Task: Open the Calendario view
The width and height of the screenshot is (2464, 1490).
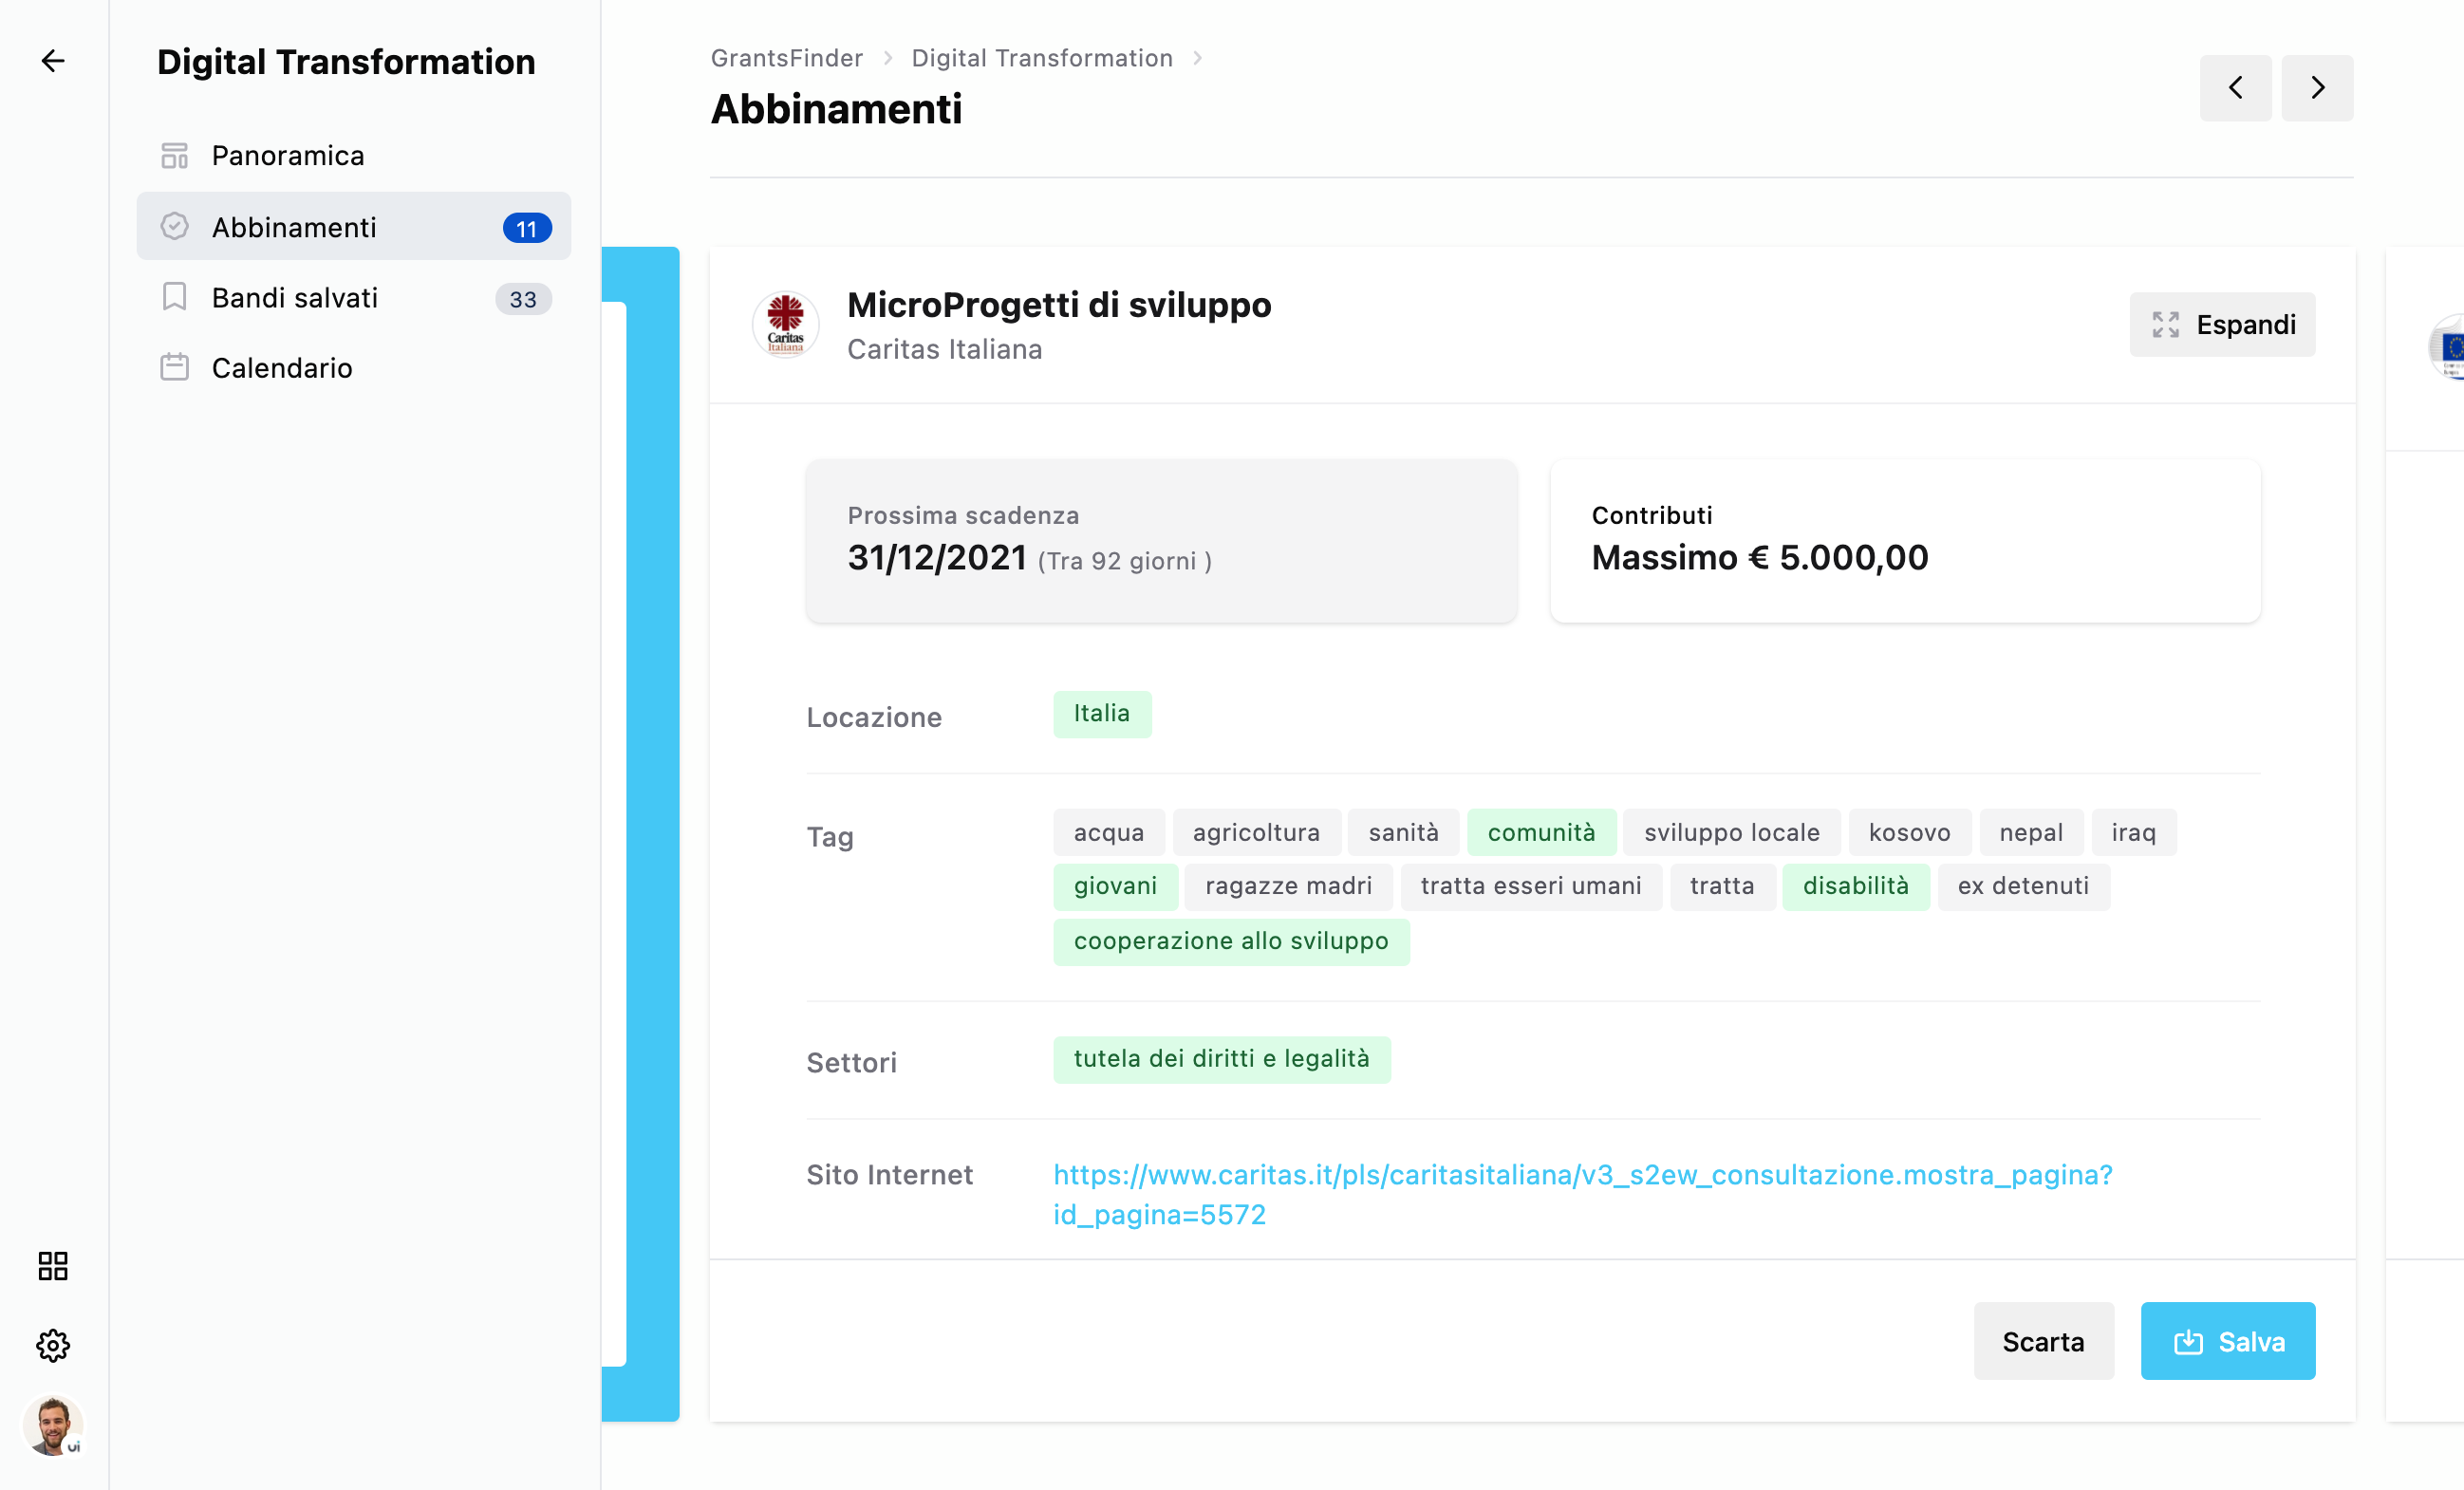Action: coord(353,368)
